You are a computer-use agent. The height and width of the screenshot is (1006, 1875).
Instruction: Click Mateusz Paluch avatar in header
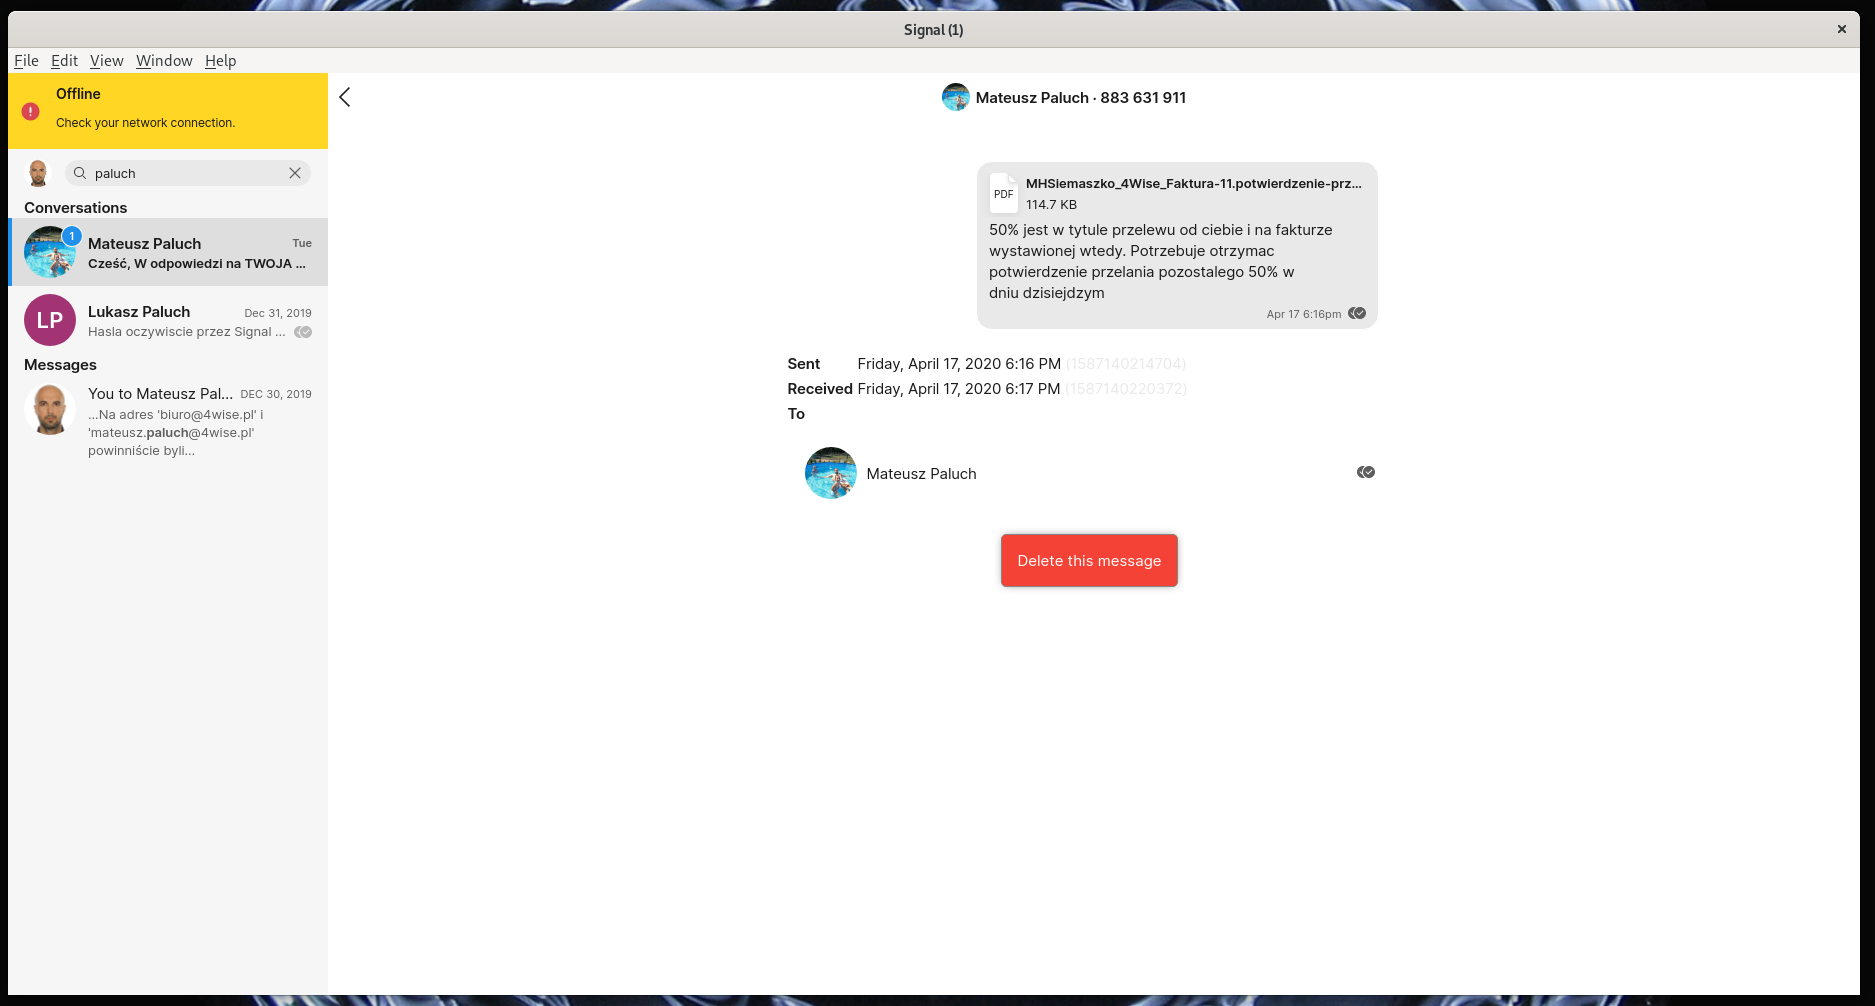pos(956,97)
